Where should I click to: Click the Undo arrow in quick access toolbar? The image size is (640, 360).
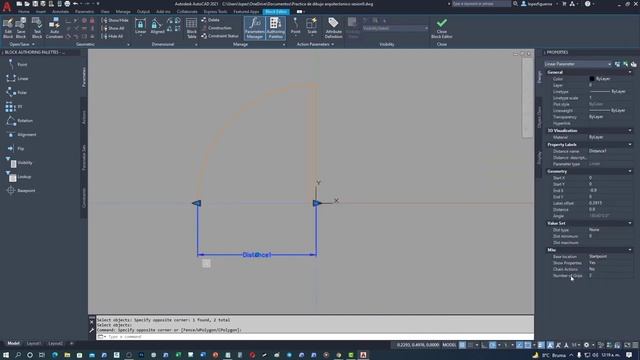click(x=76, y=4)
